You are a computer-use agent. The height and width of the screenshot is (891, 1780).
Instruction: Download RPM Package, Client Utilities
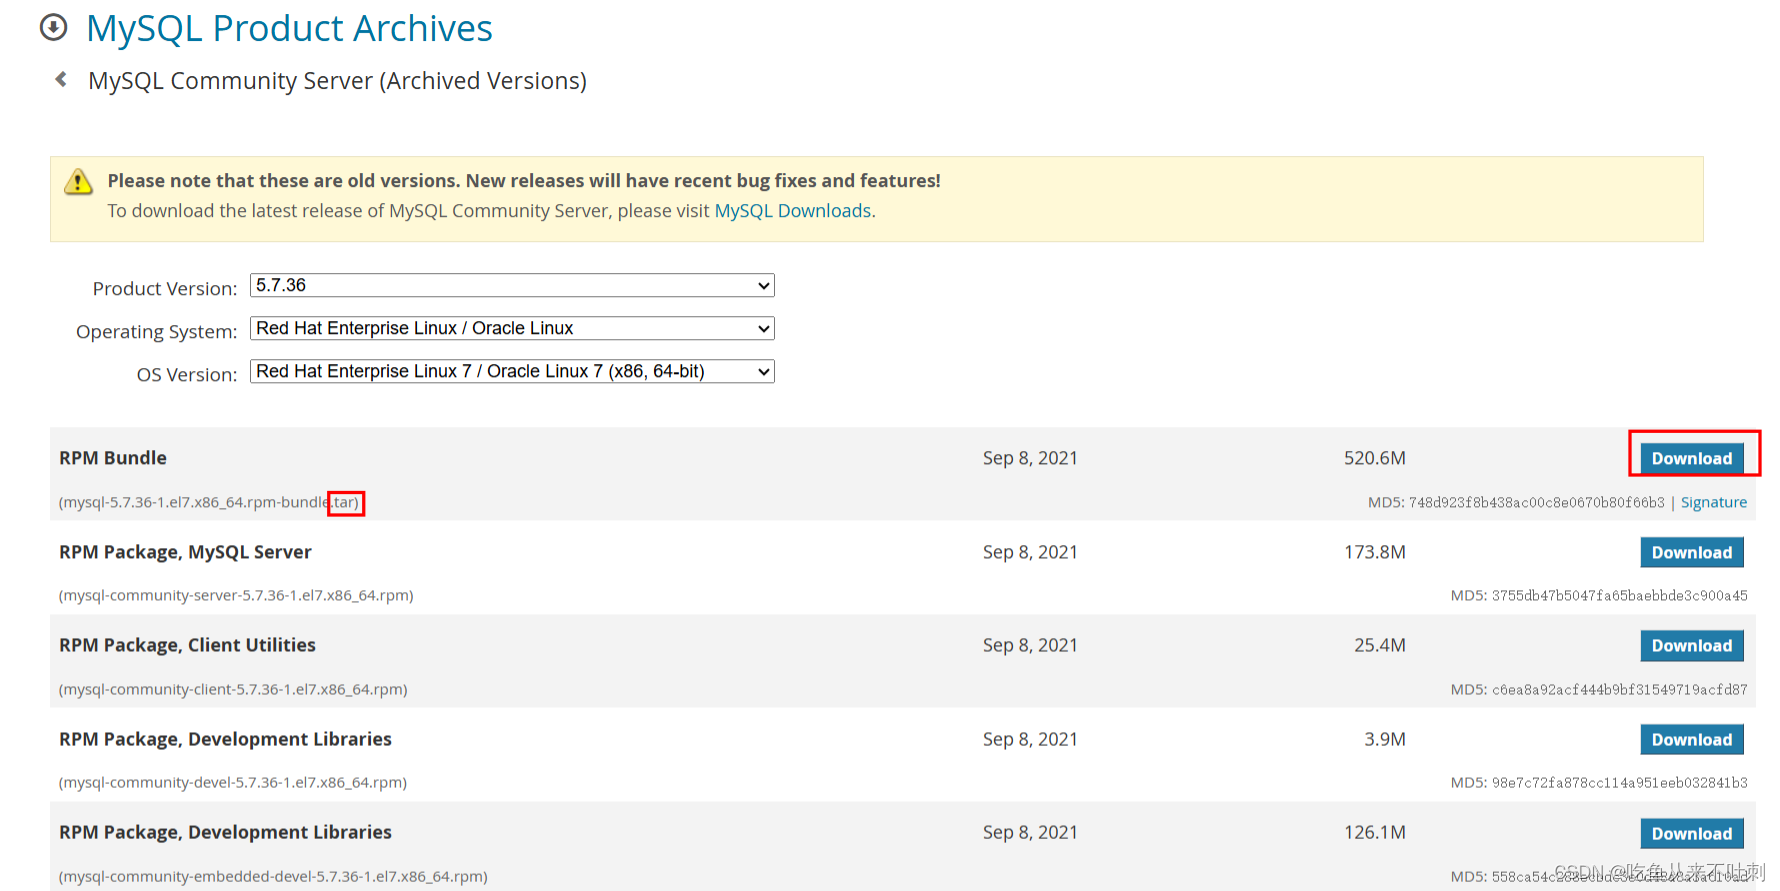click(x=1692, y=646)
